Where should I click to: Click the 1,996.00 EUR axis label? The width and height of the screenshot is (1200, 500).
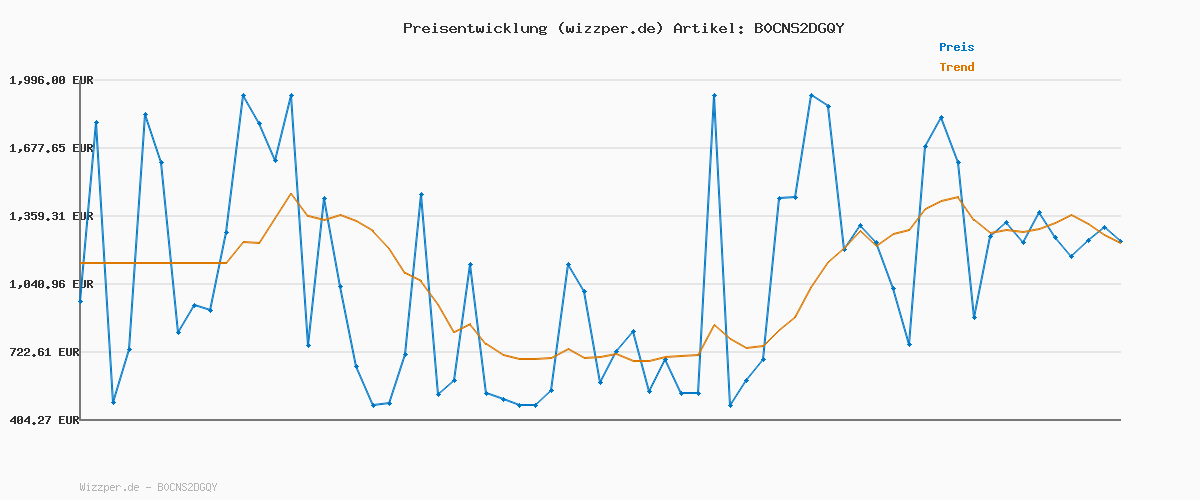51,80
